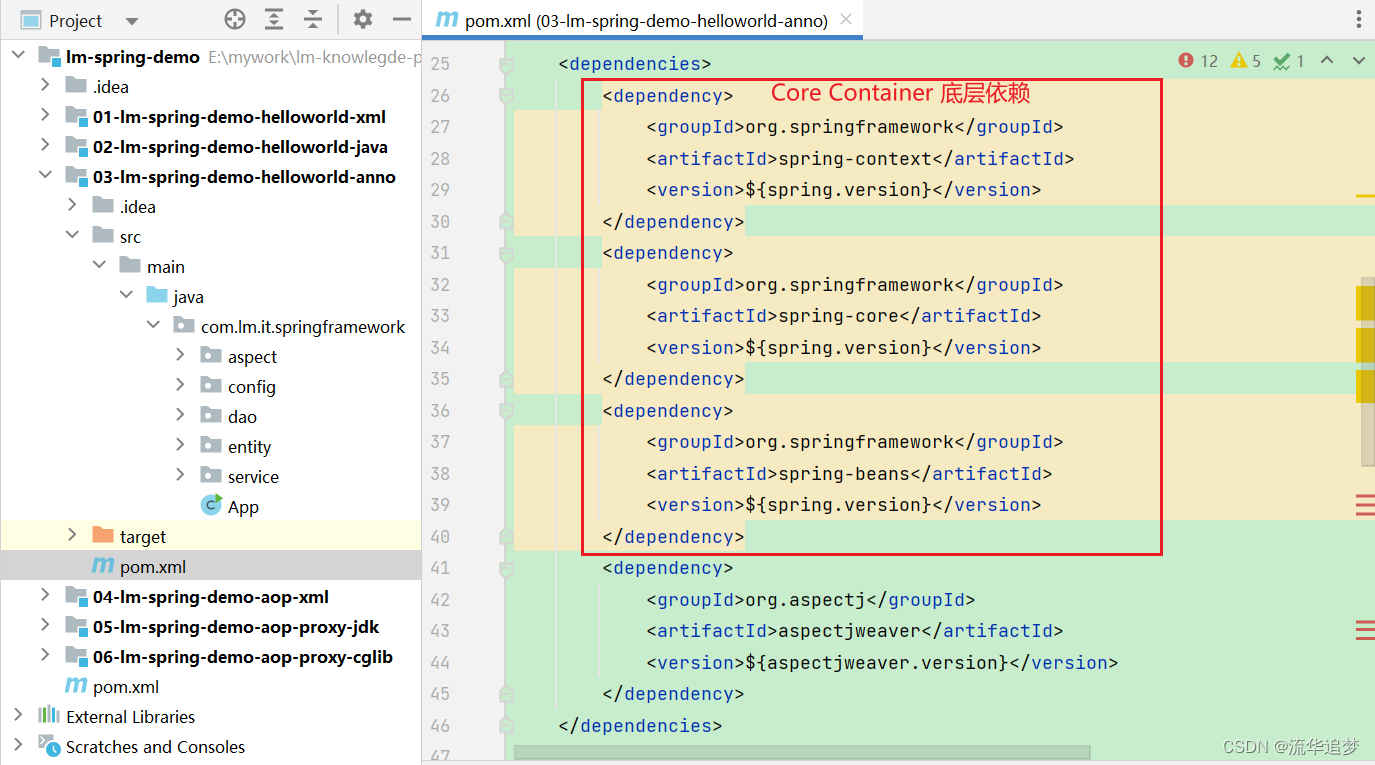The width and height of the screenshot is (1375, 765).
Task: Select the pom.xml (03-lm-spring-demo-helloworld-anno) tab
Action: pyautogui.click(x=645, y=20)
